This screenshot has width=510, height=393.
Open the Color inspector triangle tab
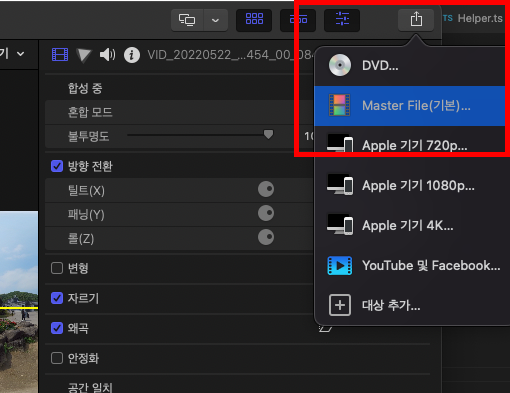point(83,55)
